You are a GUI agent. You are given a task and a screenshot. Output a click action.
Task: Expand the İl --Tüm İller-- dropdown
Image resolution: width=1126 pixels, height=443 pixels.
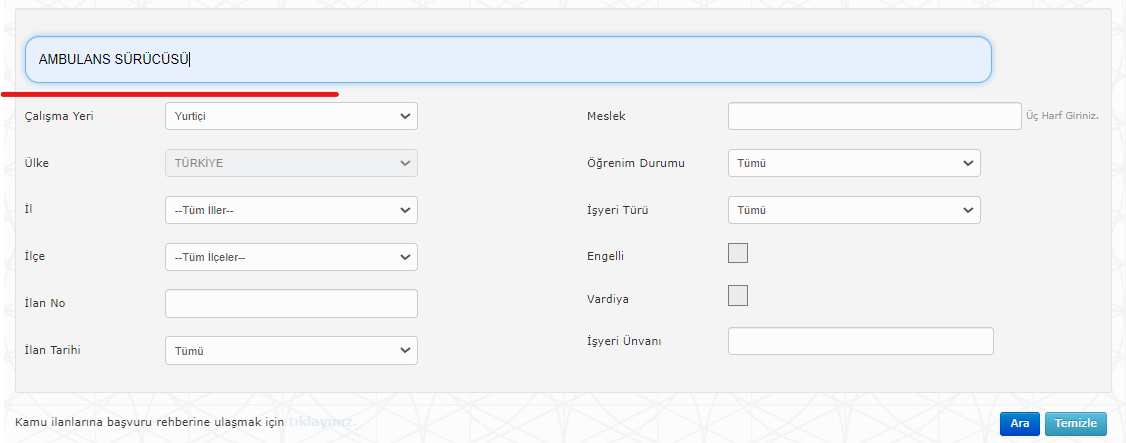(x=291, y=210)
